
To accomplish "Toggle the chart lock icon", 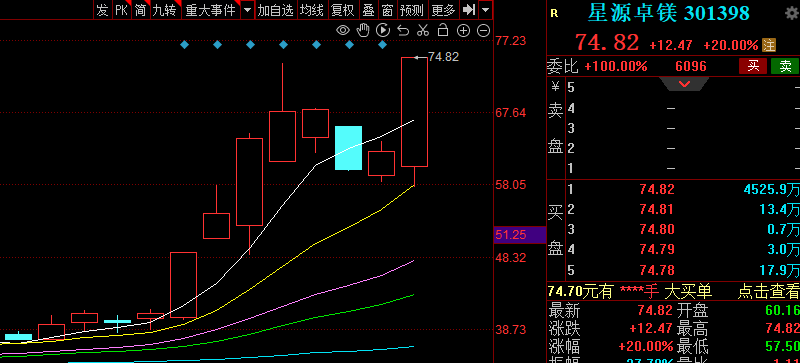I will click(x=443, y=31).
